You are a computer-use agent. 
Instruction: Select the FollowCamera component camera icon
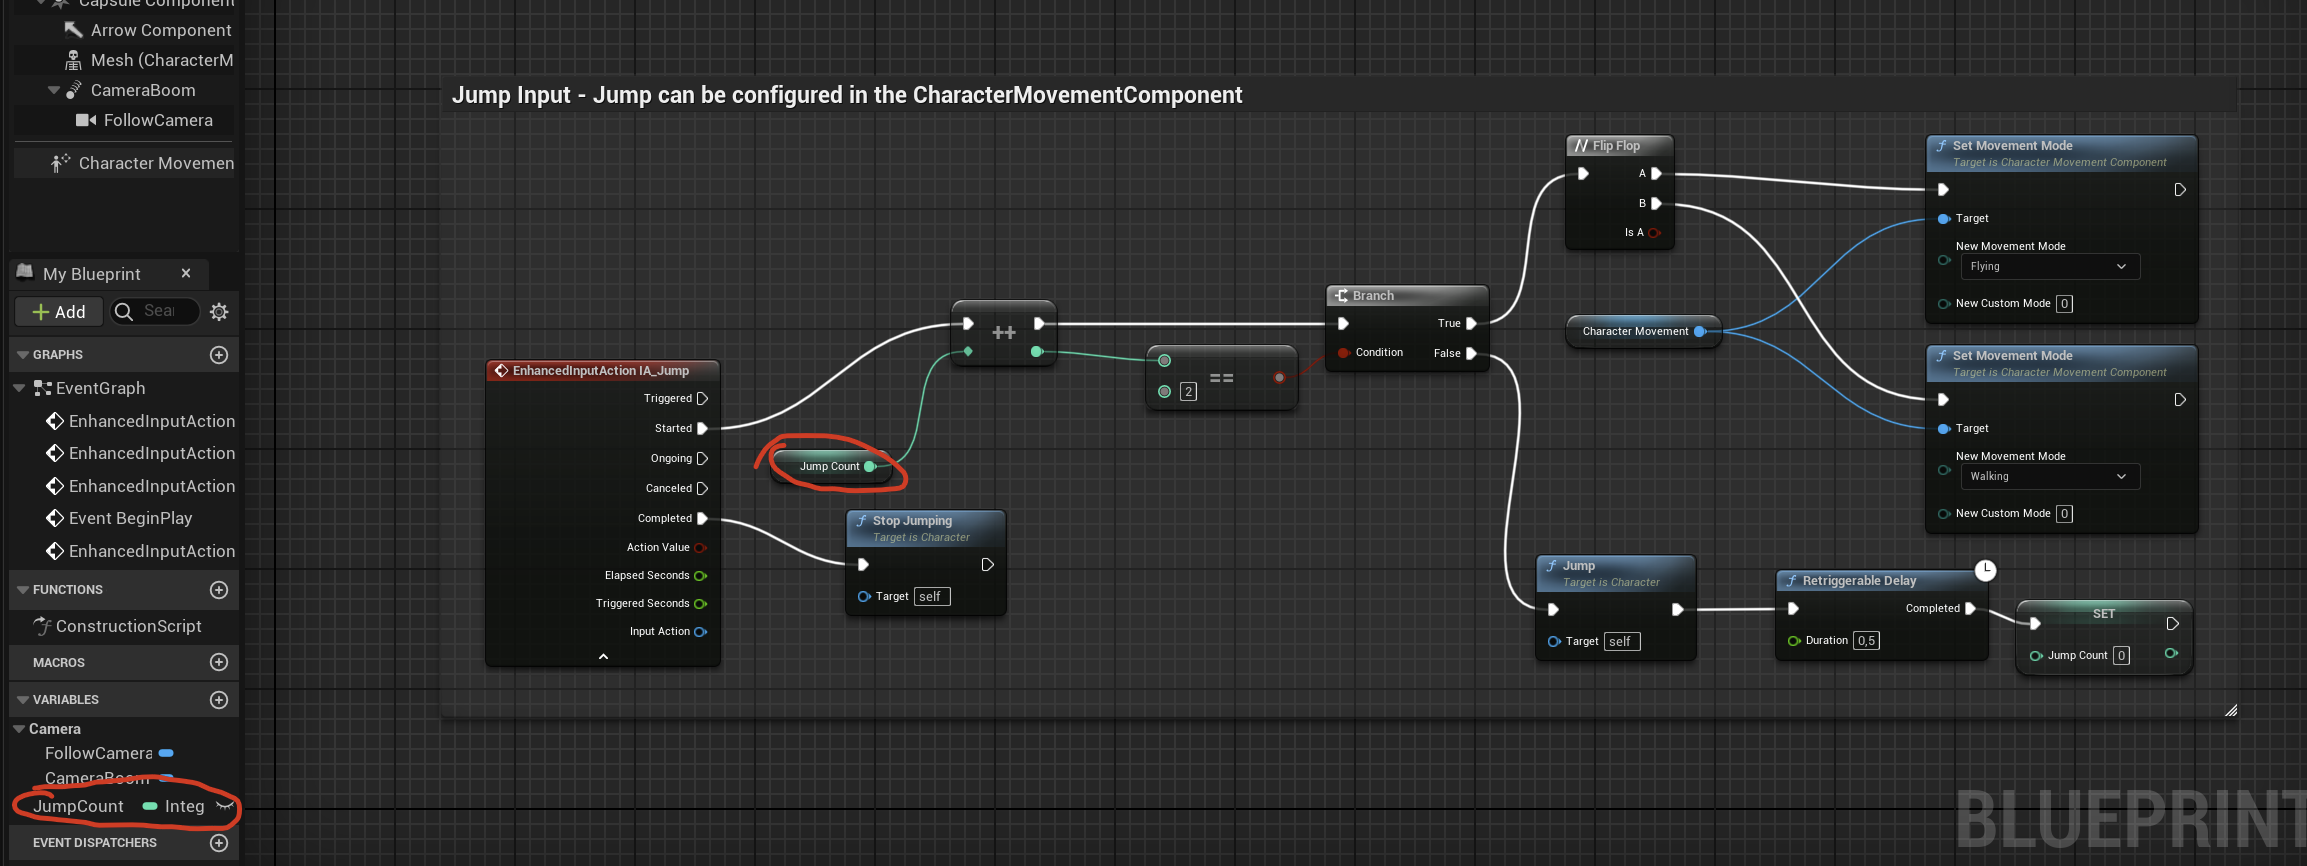(86, 120)
